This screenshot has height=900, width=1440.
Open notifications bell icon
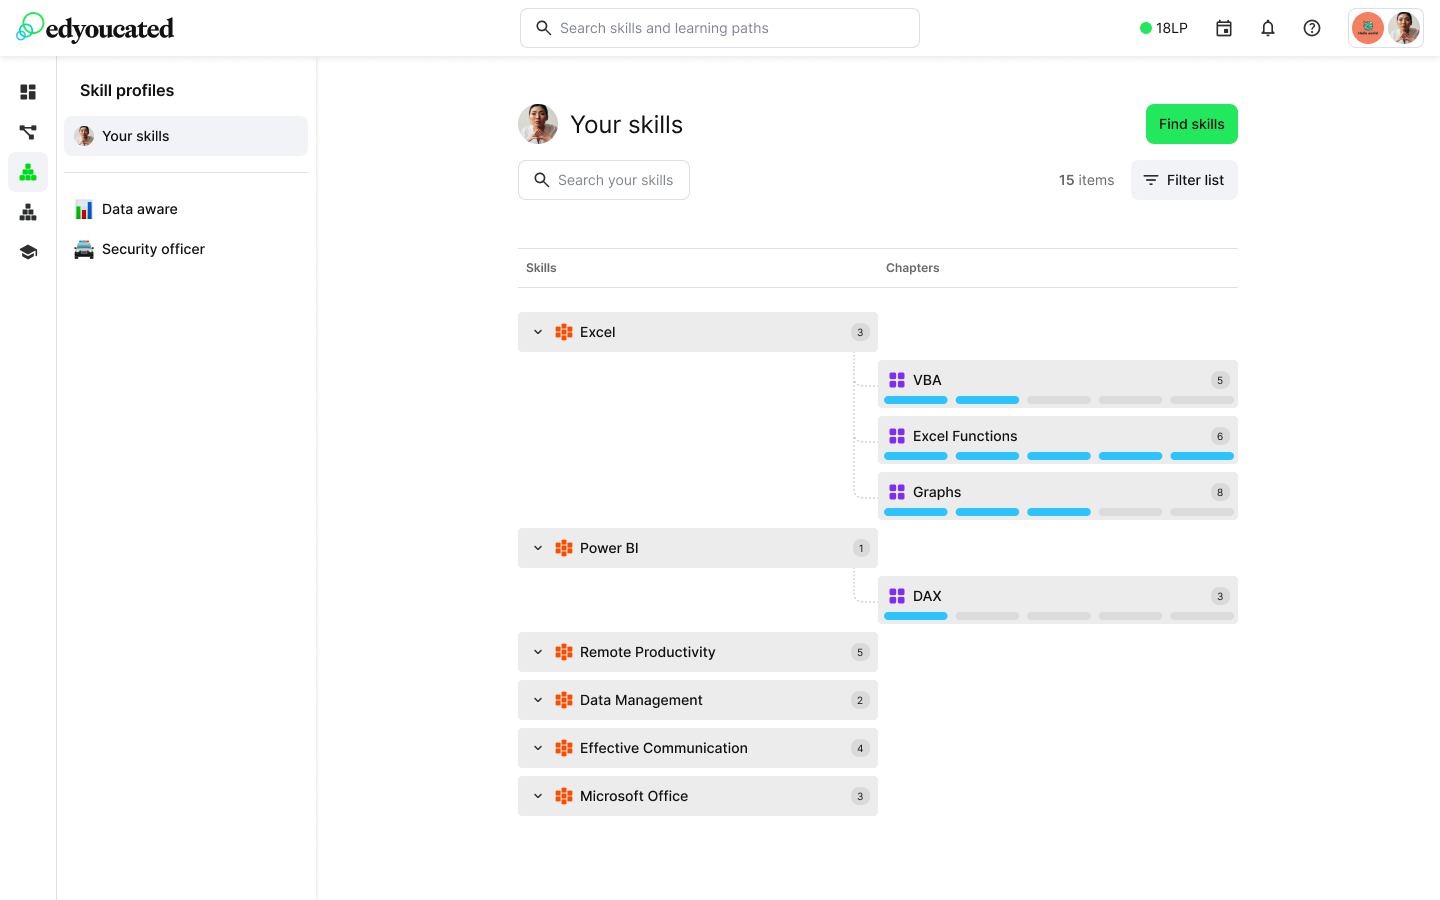point(1268,28)
